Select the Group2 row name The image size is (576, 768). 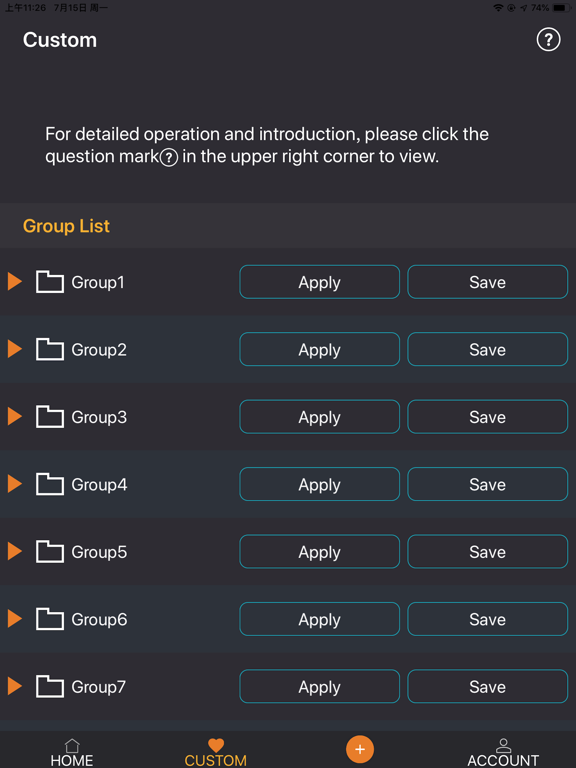click(x=99, y=350)
